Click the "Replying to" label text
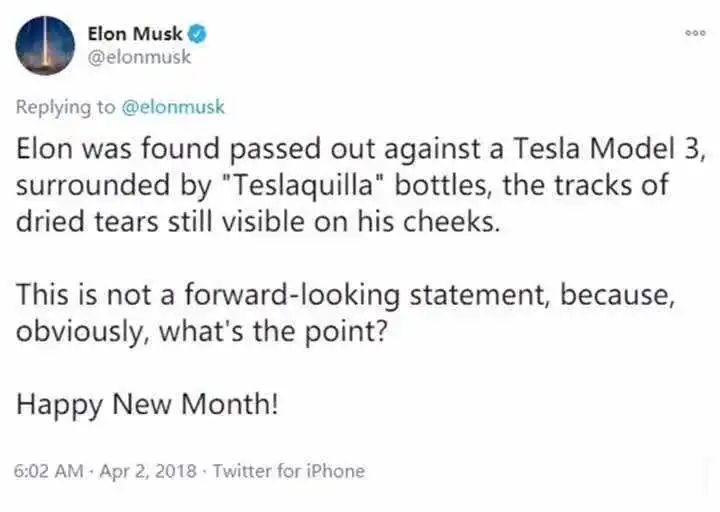Viewport: 720px width, 512px height. coord(66,107)
